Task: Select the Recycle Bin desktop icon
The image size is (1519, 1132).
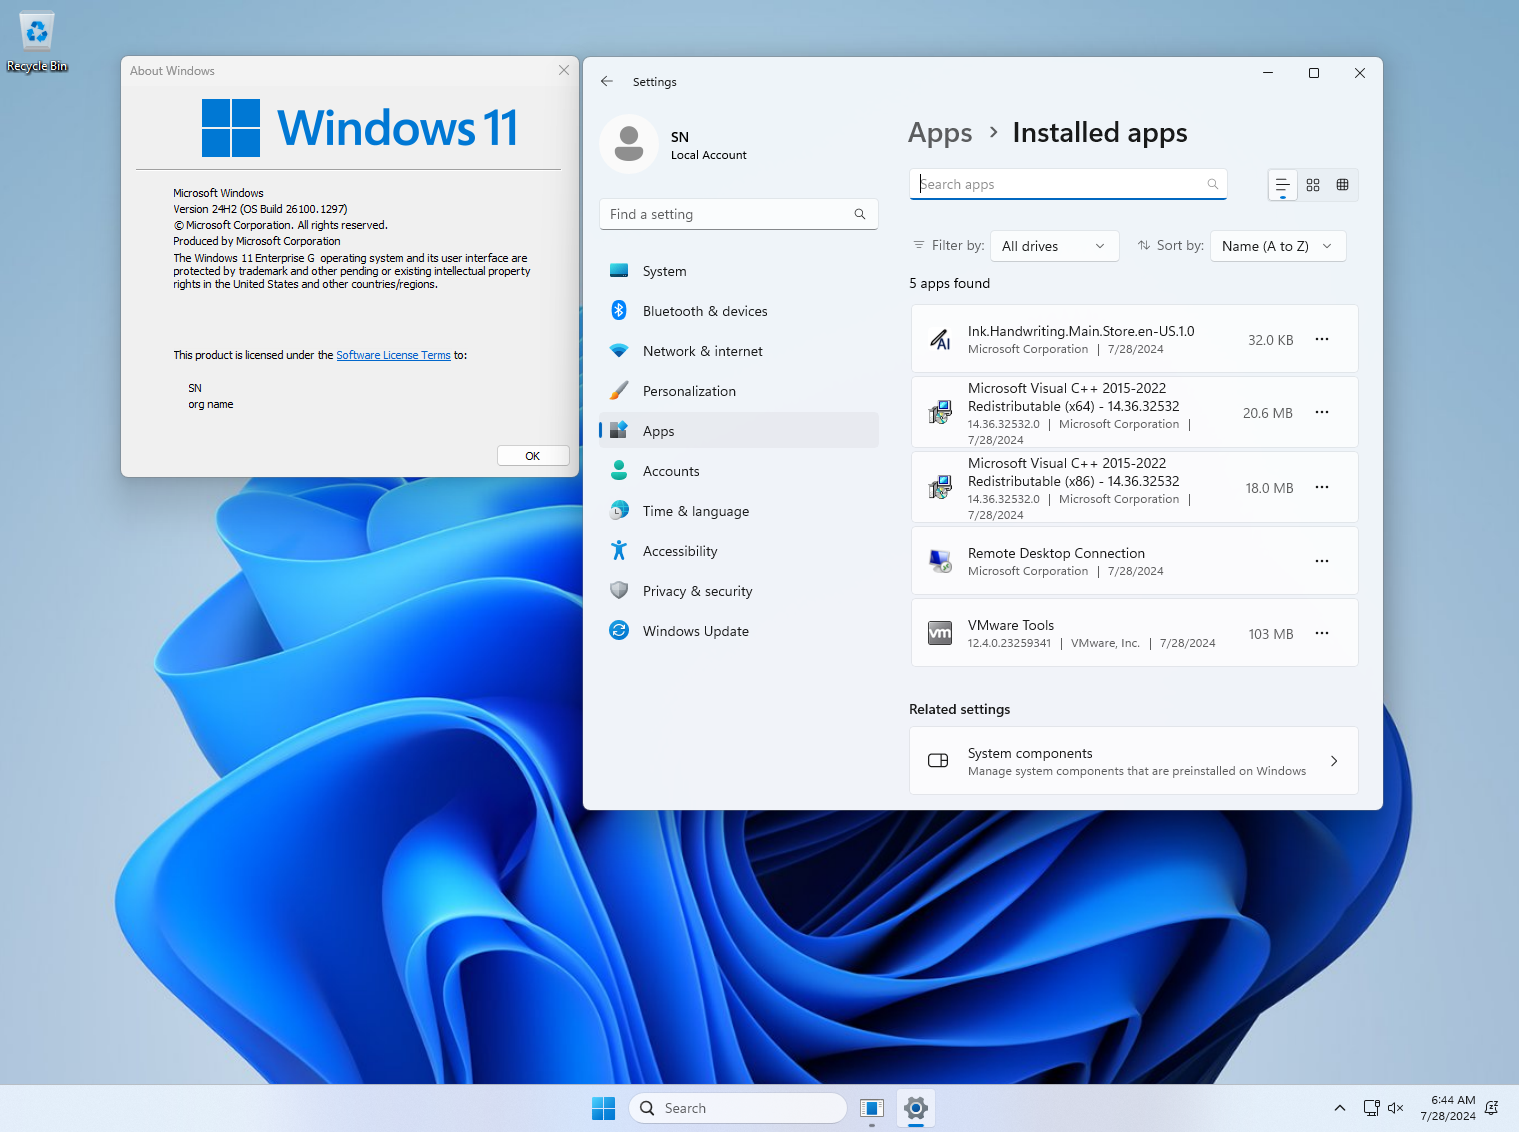Action: pos(37,42)
